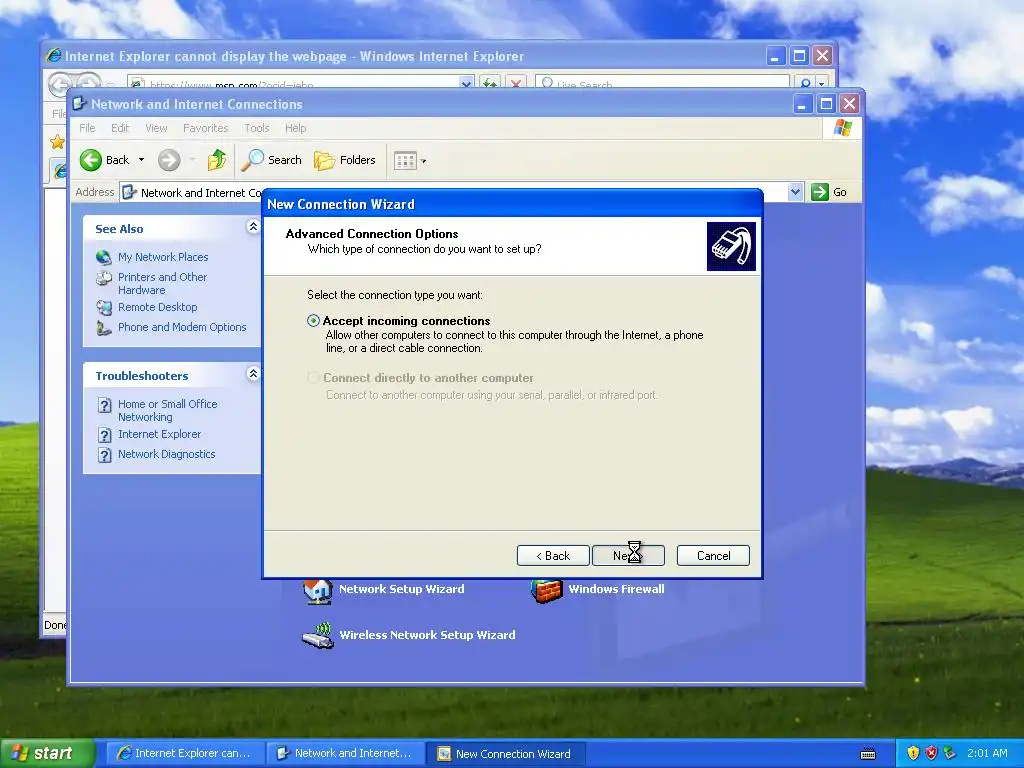Click Live Search field in Internet Explorer
1024x768 pixels.
pos(662,82)
